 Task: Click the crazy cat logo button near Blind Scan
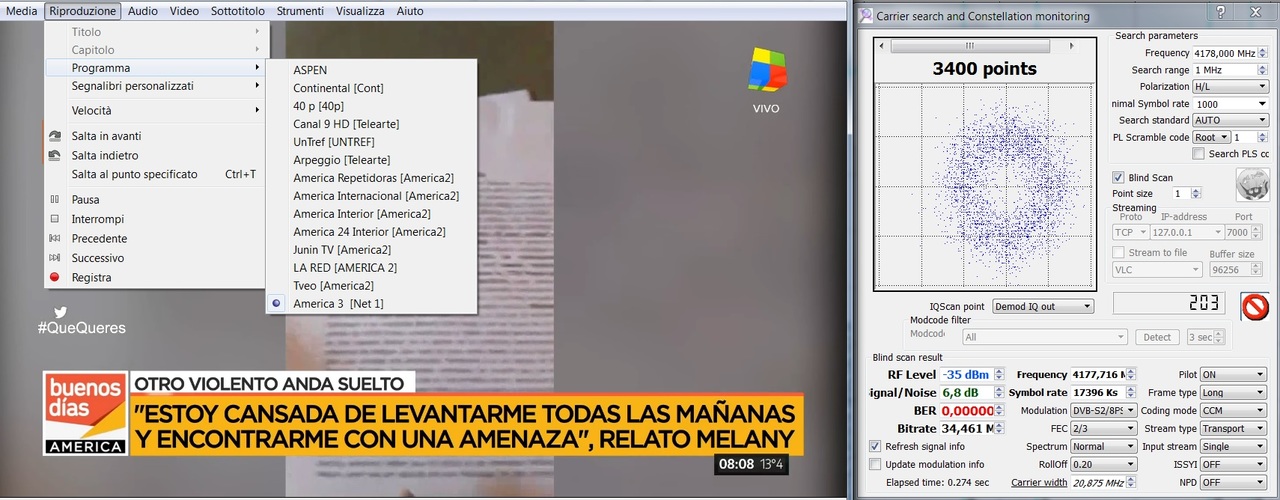click(x=1252, y=185)
